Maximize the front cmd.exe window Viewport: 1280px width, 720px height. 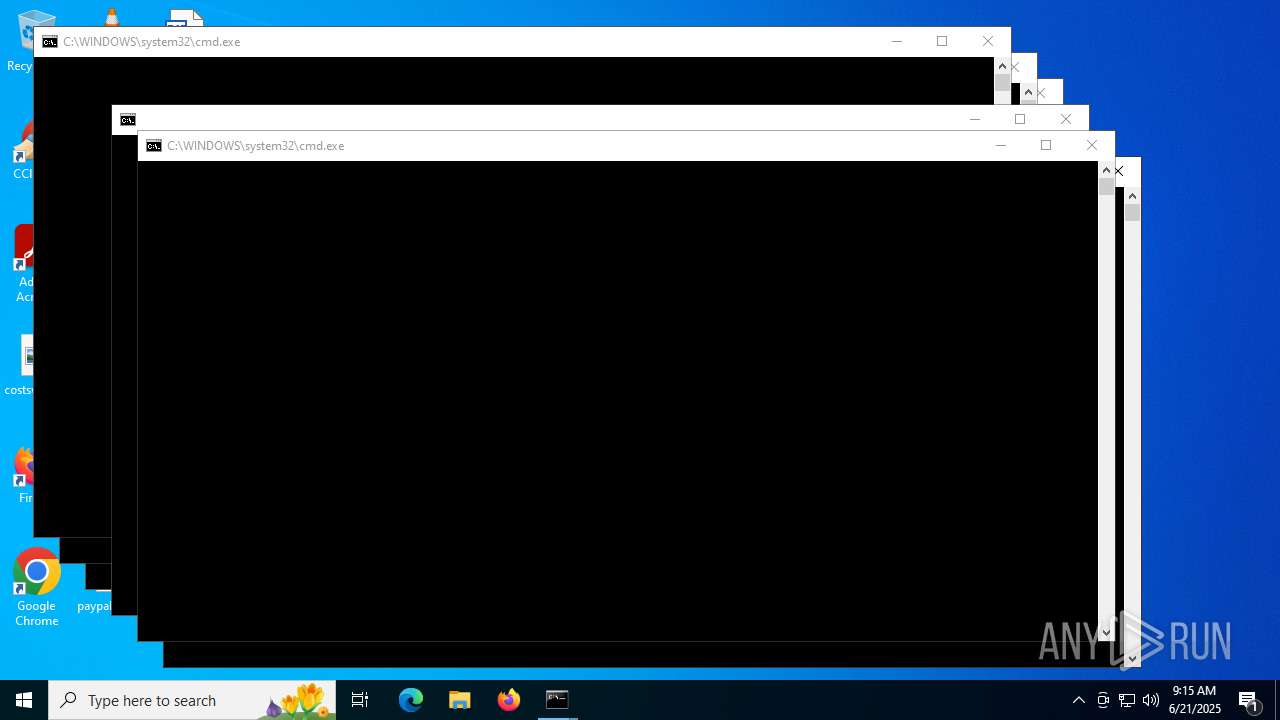(x=1046, y=146)
